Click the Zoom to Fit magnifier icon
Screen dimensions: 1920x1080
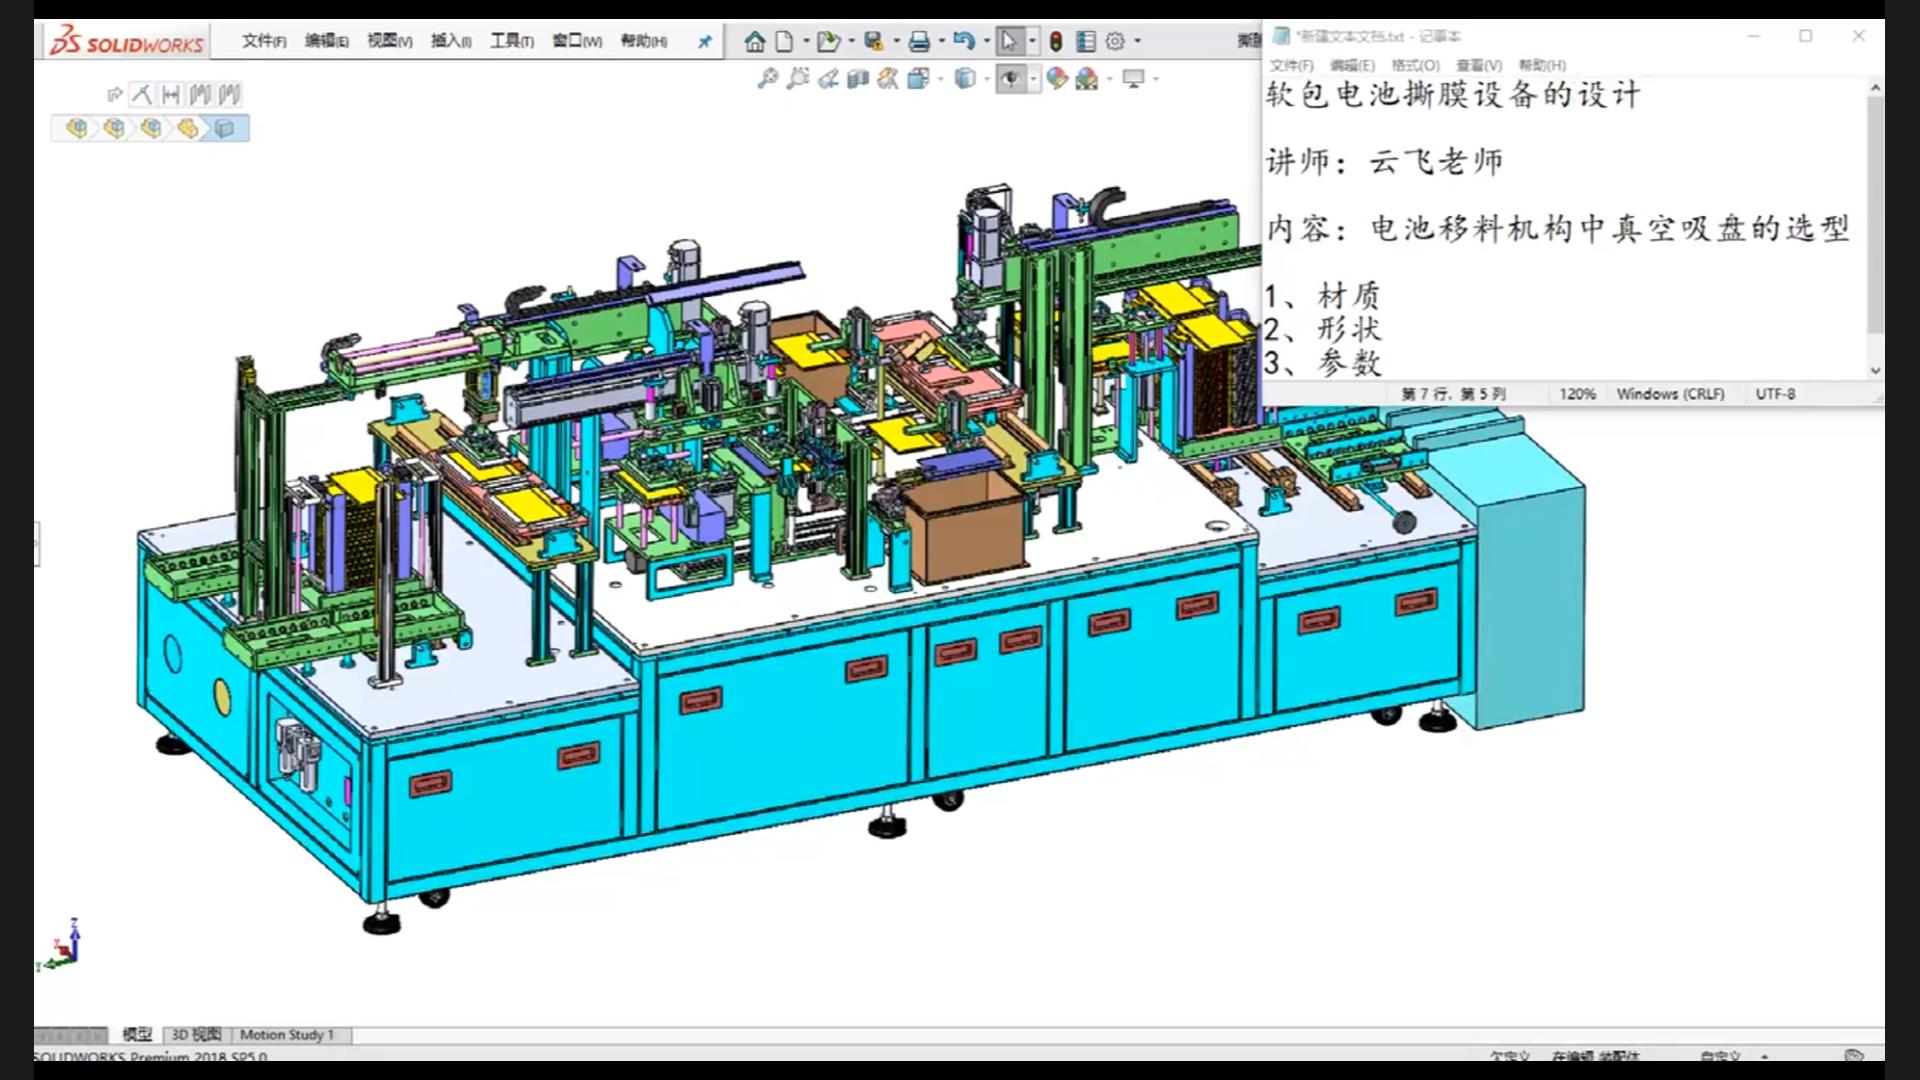coord(768,78)
